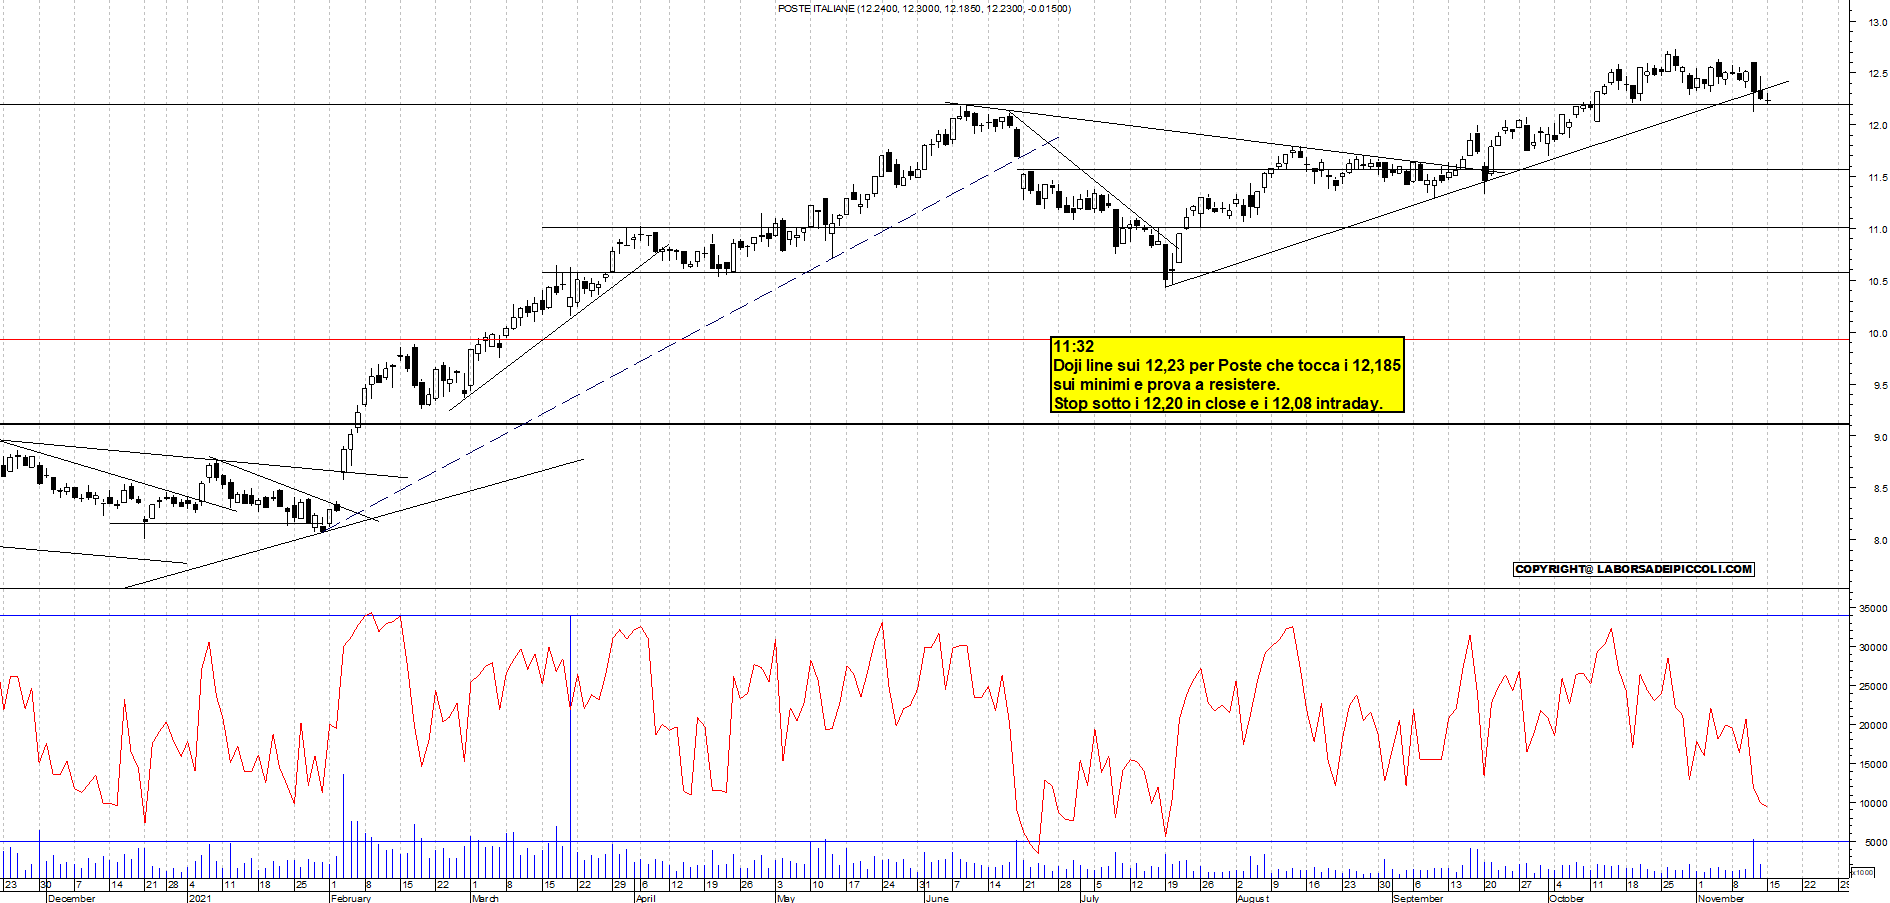Image resolution: width=1890 pixels, height=903 pixels.
Task: Click date label 15 after November 8
Action: click(x=1774, y=885)
